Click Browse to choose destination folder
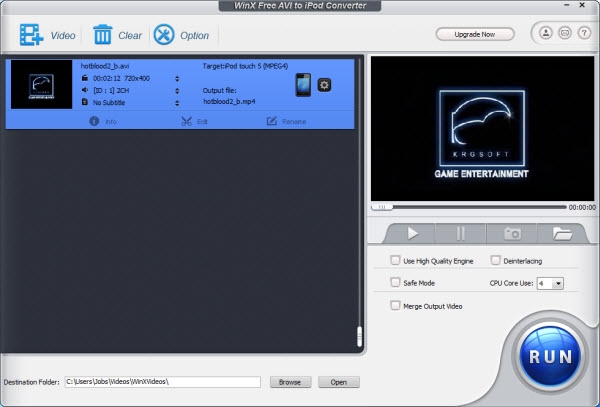600x407 pixels. coord(289,382)
